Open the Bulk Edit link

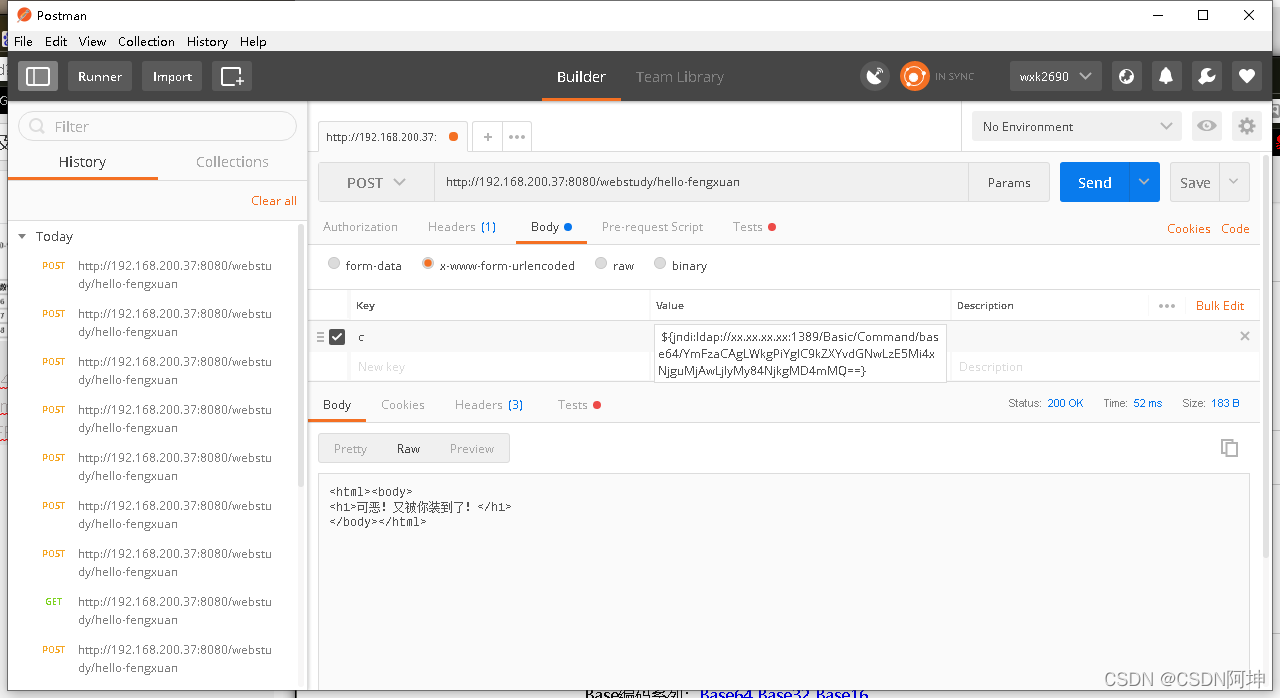1220,306
